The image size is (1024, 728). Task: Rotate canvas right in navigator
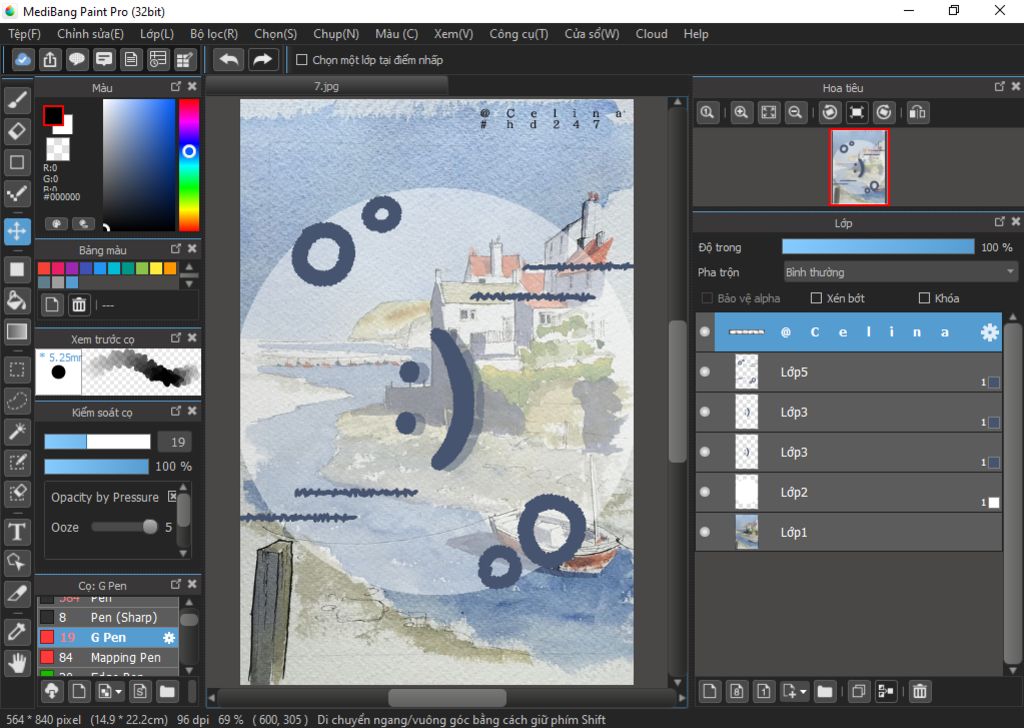point(884,112)
